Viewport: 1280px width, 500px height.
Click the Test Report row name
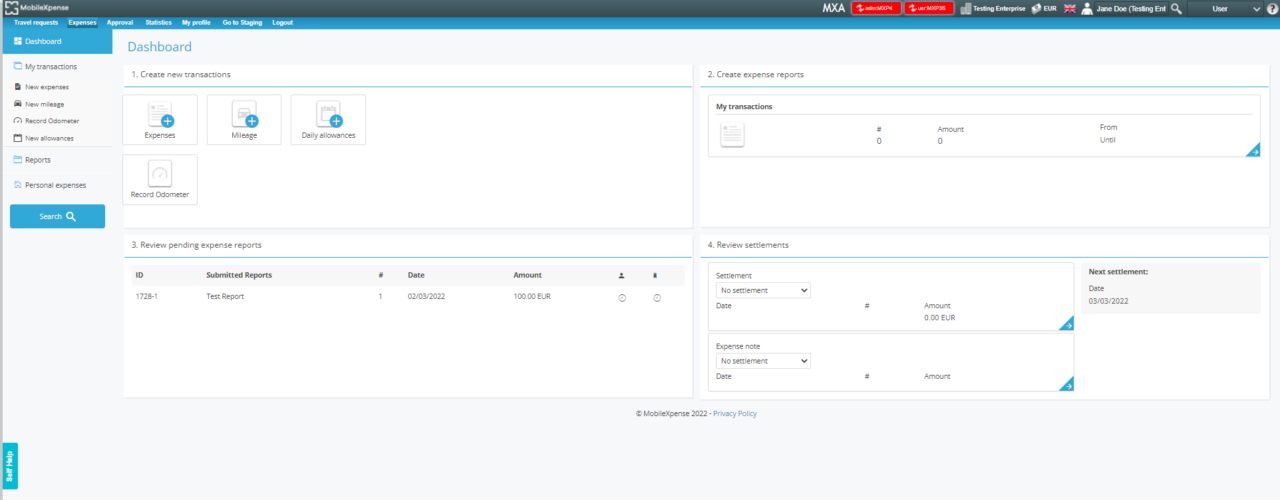[x=225, y=297]
